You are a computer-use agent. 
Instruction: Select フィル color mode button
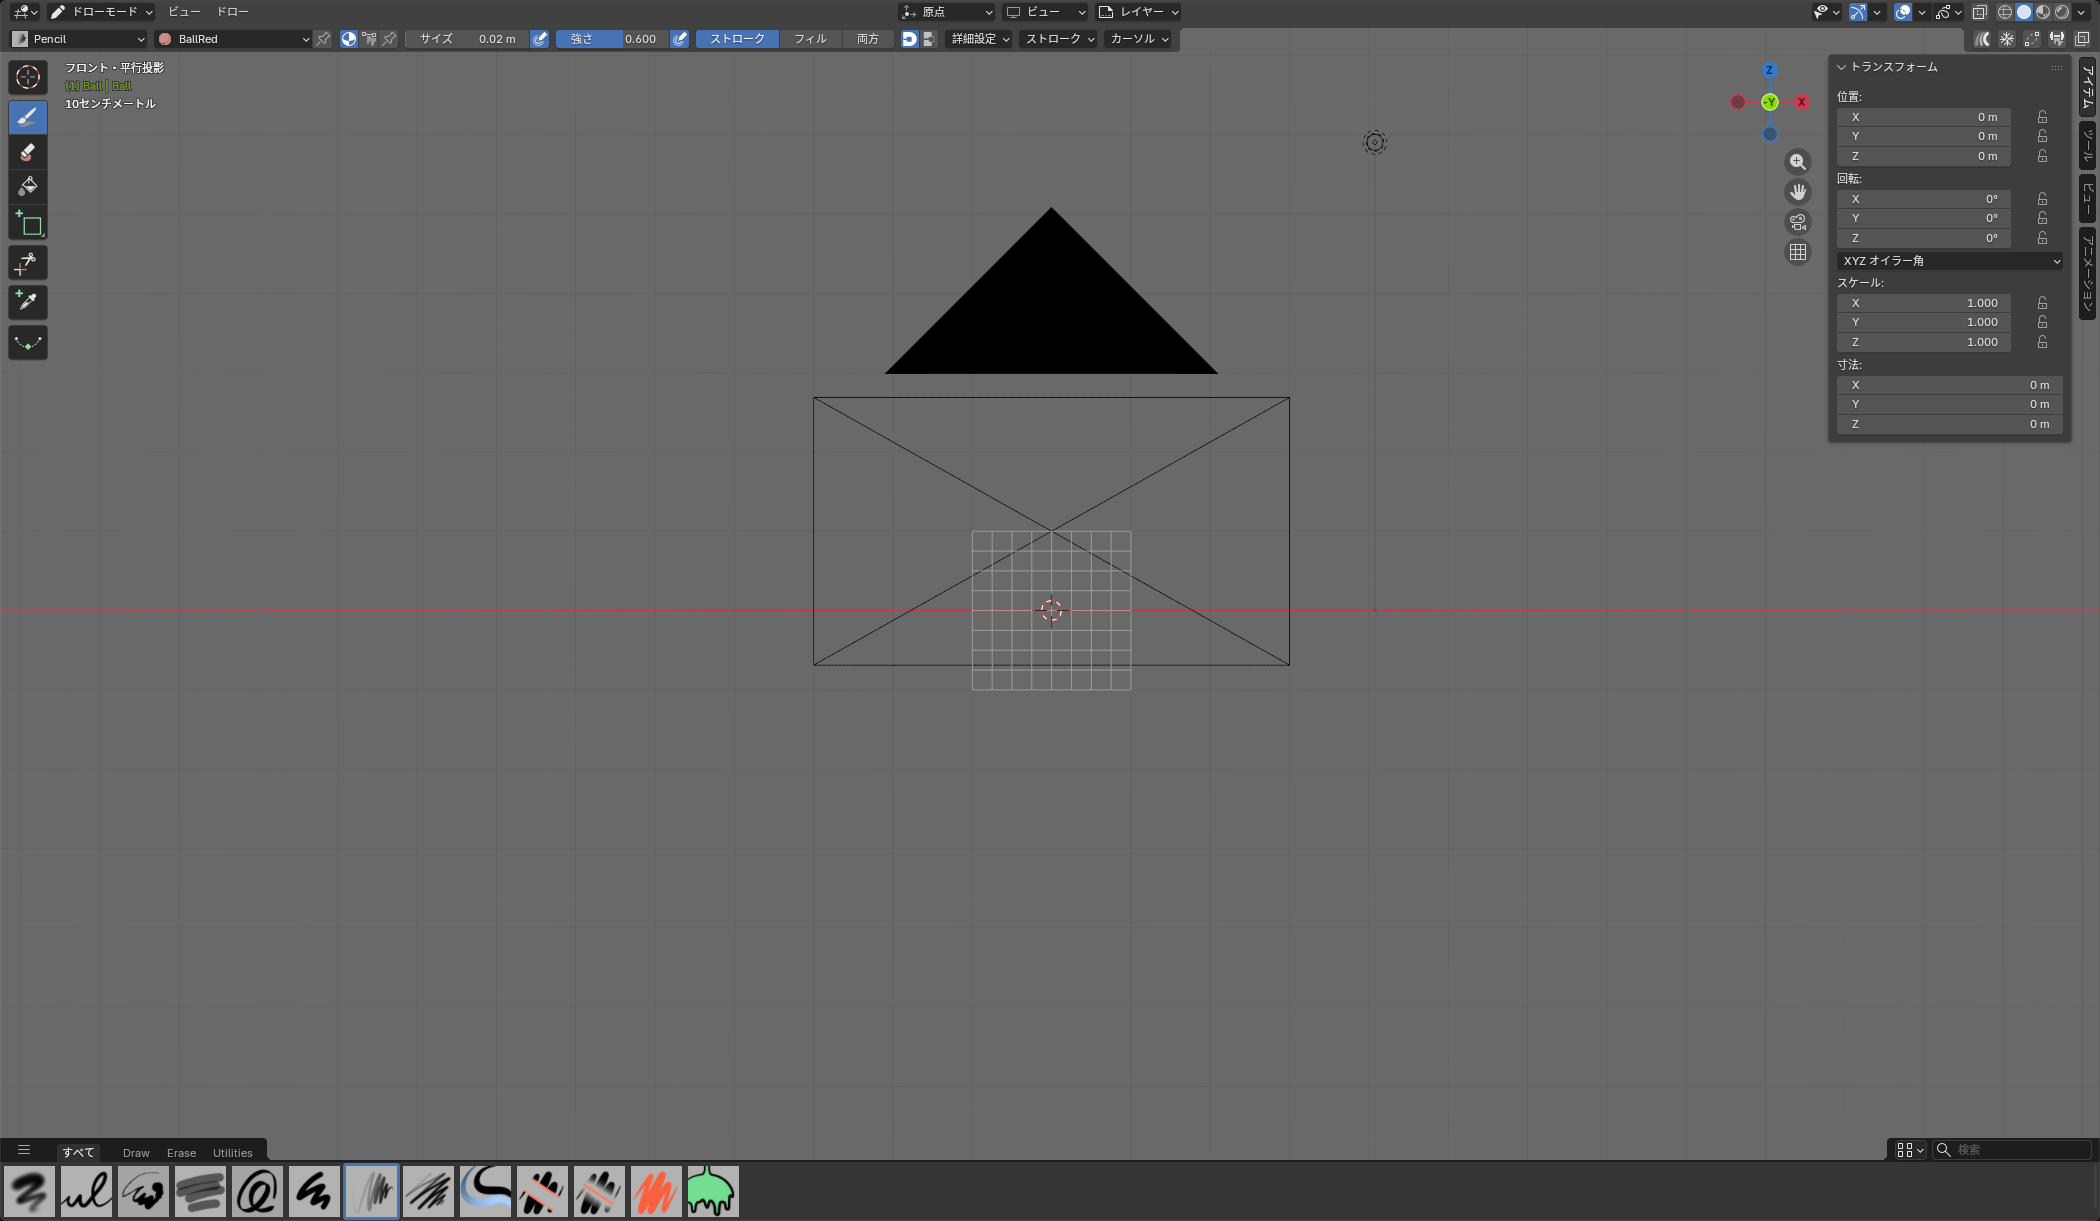coord(810,39)
